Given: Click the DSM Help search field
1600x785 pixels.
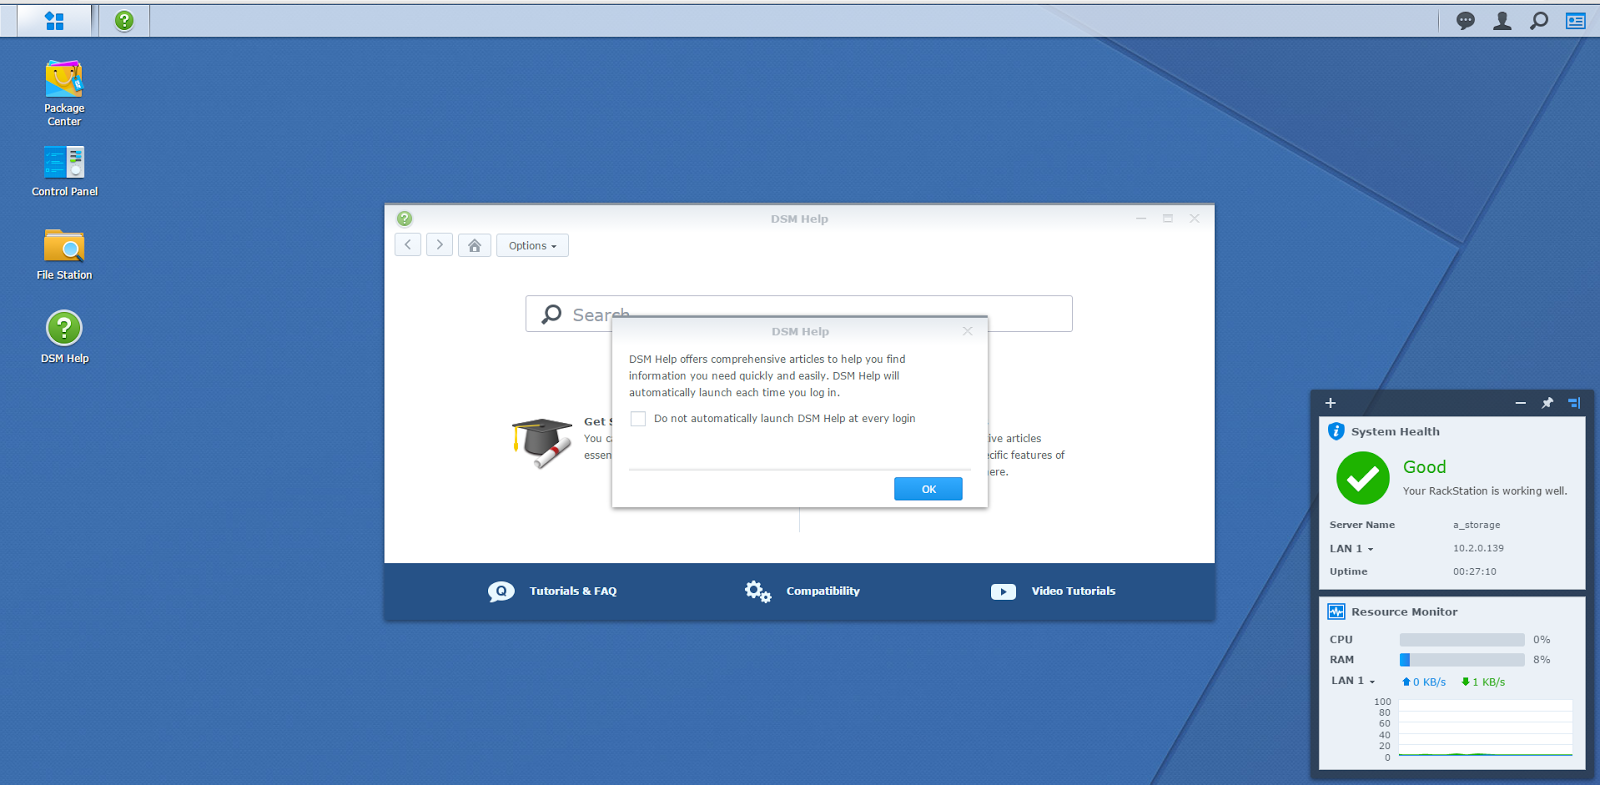Looking at the screenshot, I should [799, 313].
